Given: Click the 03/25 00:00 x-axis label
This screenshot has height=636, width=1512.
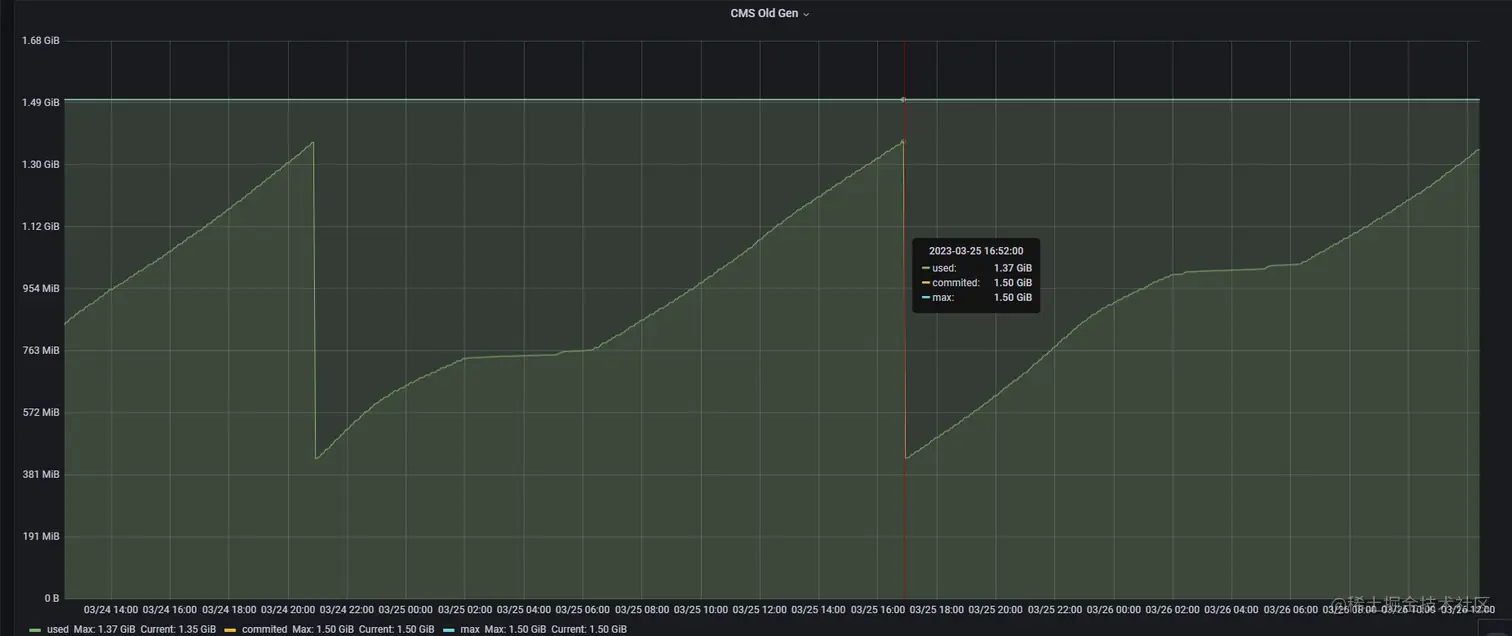Looking at the screenshot, I should 406,609.
